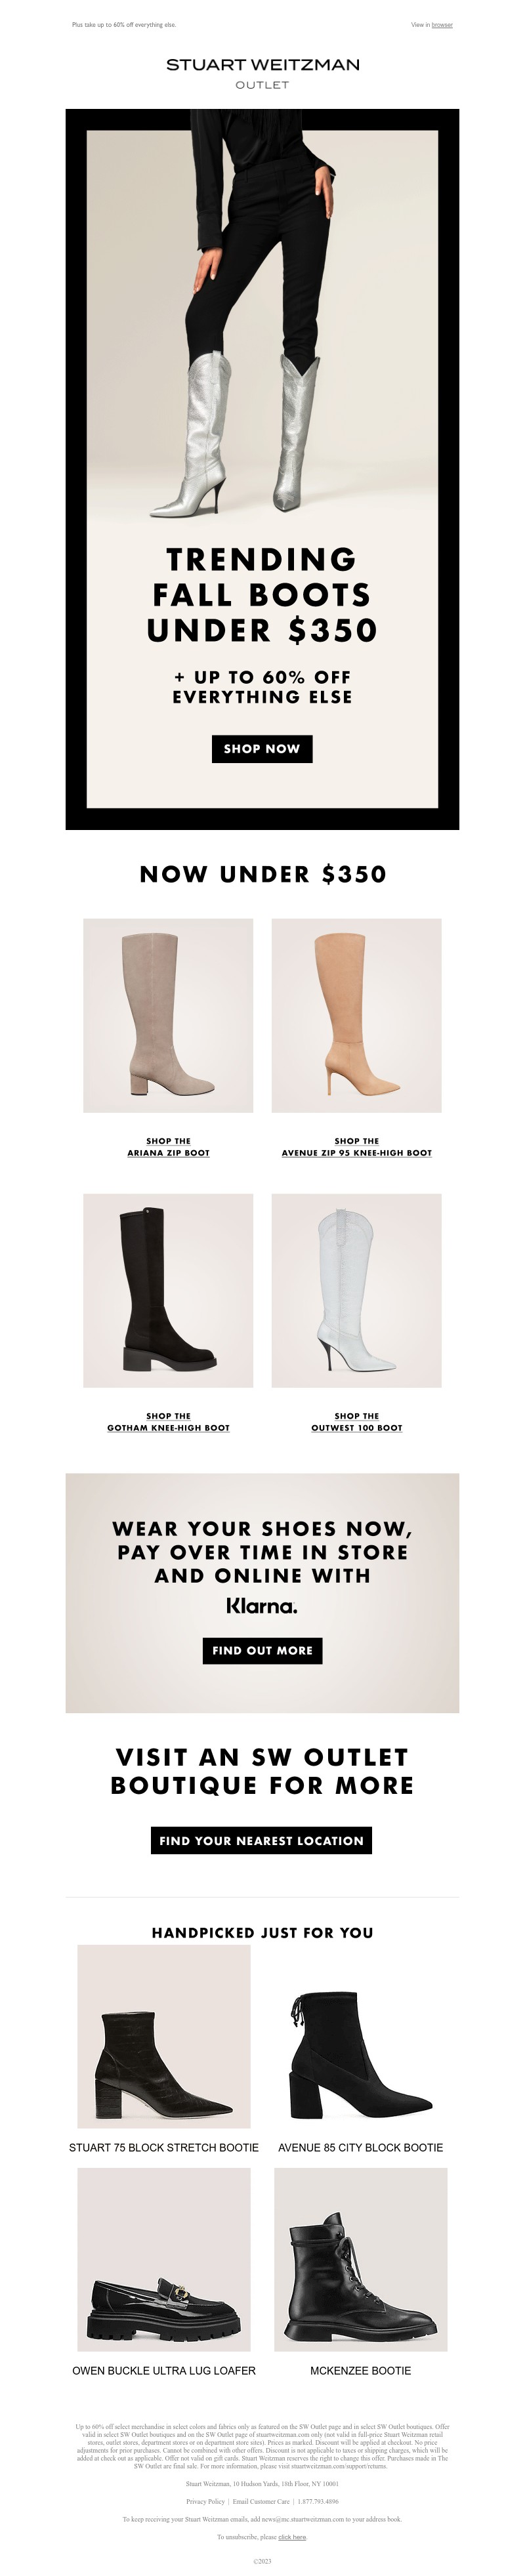The width and height of the screenshot is (525, 2576).
Task: Click the FIND OUT MORE button
Action: (262, 1650)
